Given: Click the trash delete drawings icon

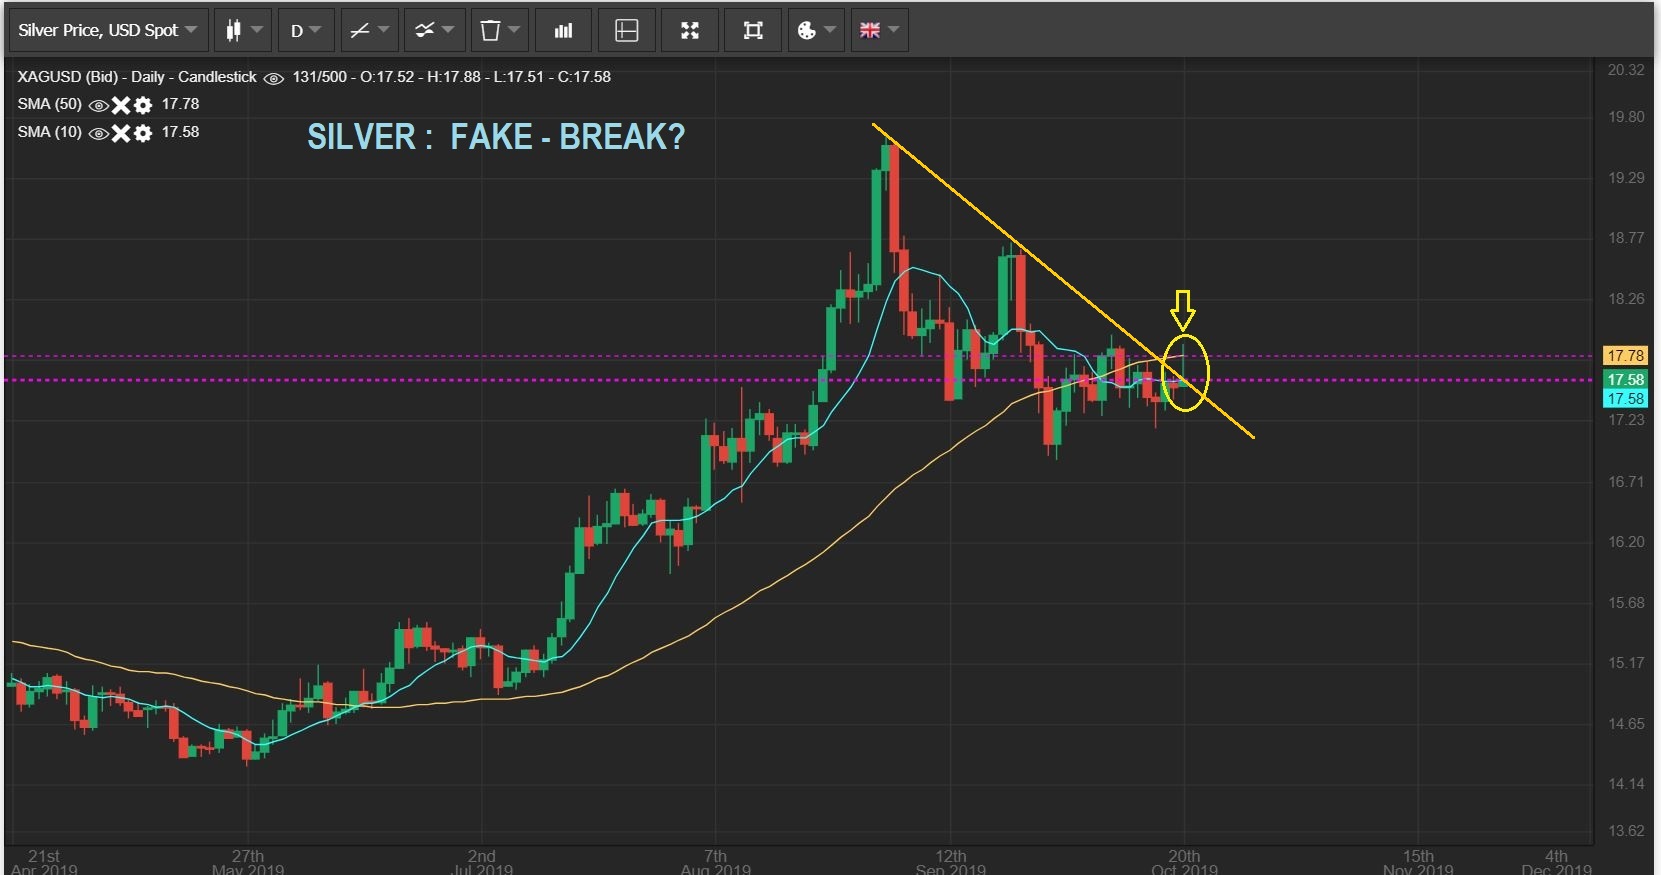Looking at the screenshot, I should click(x=499, y=30).
